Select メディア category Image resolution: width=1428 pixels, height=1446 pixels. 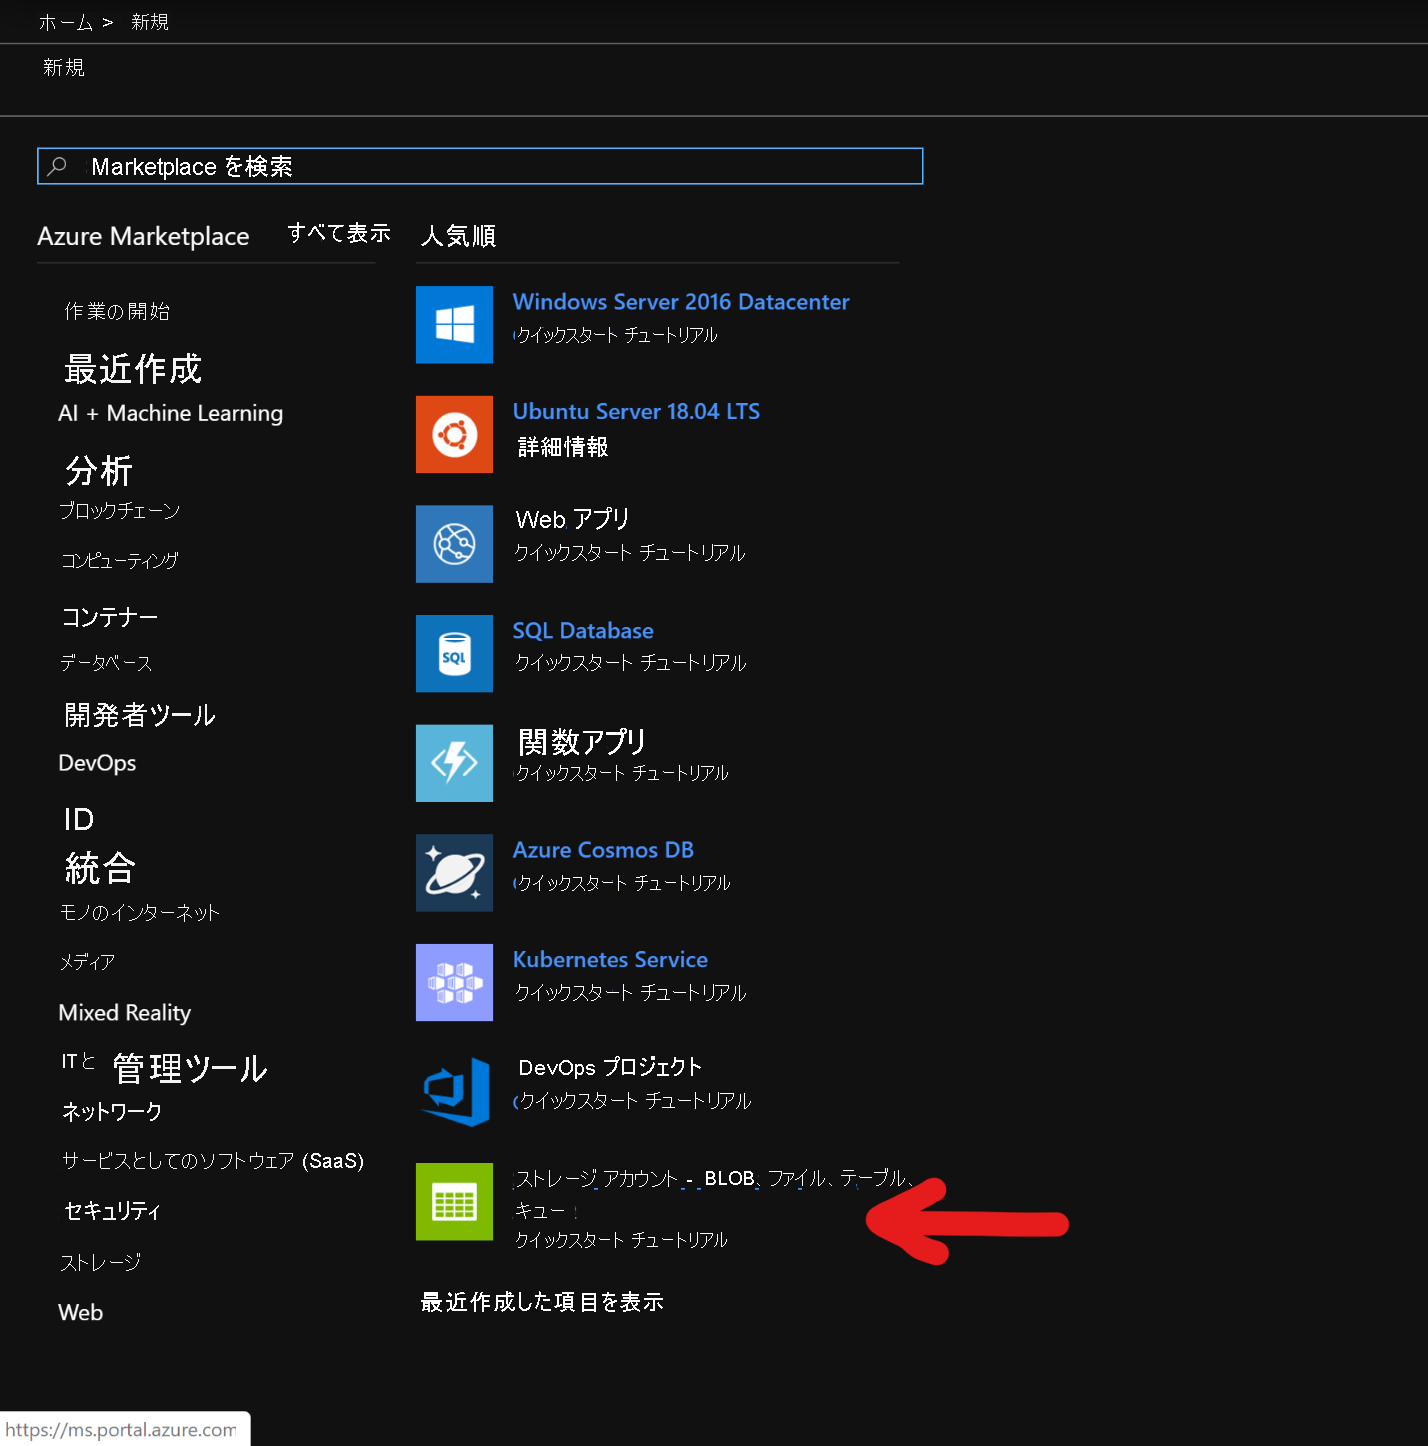click(x=87, y=962)
